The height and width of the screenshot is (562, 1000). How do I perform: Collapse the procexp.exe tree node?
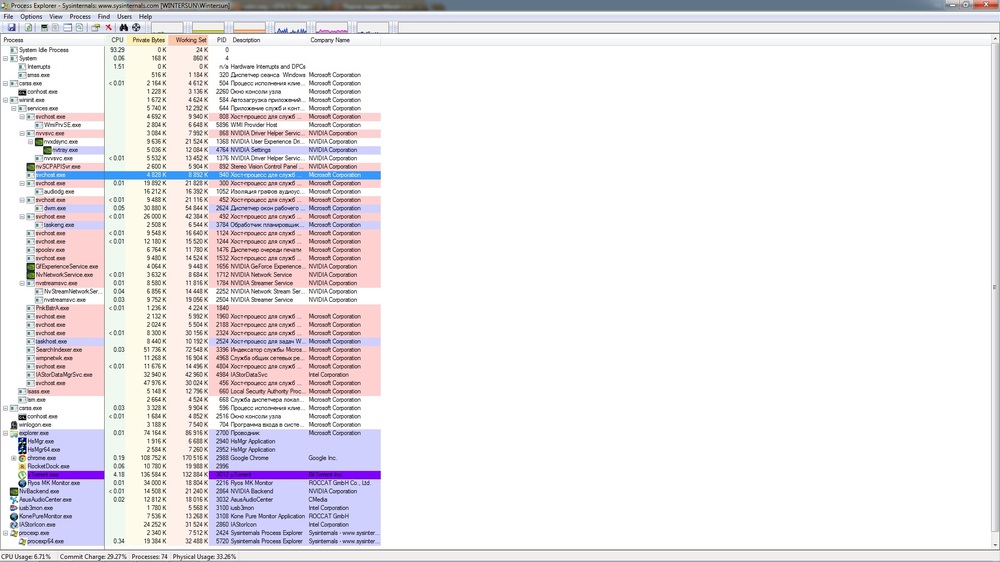(6, 533)
